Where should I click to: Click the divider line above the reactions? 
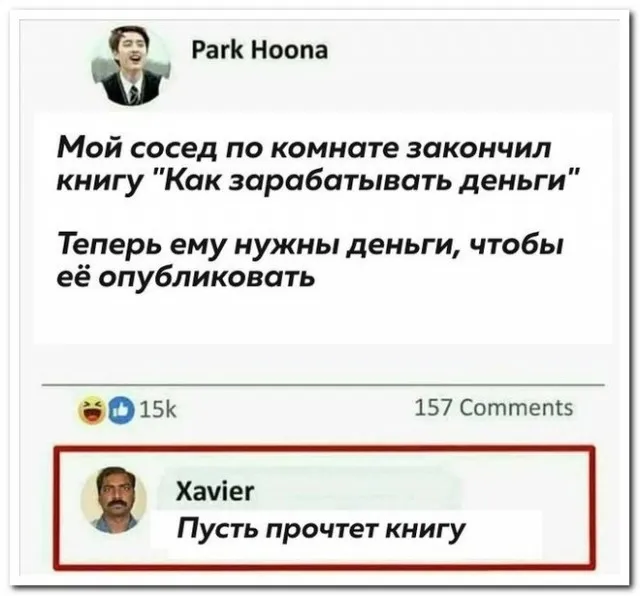tap(323, 385)
